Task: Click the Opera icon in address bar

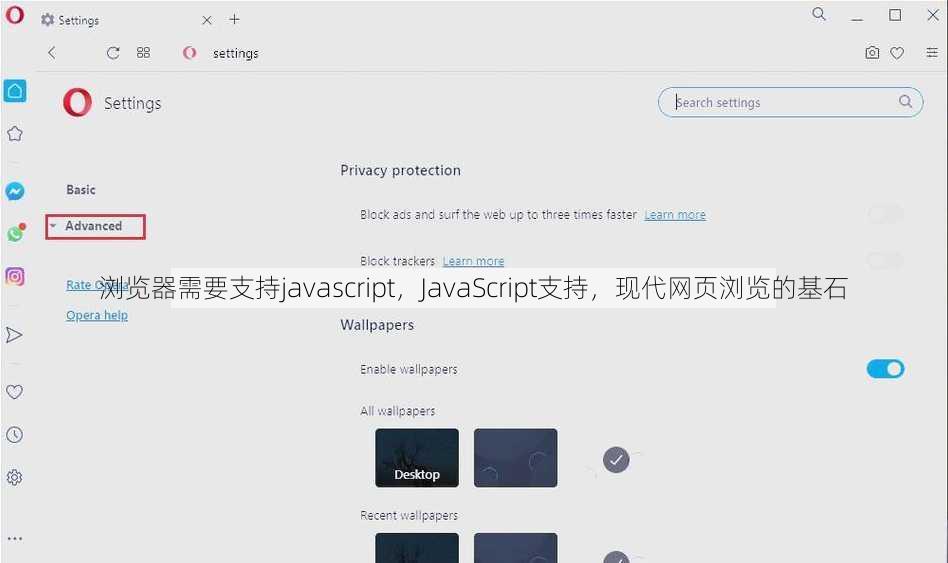Action: point(189,53)
